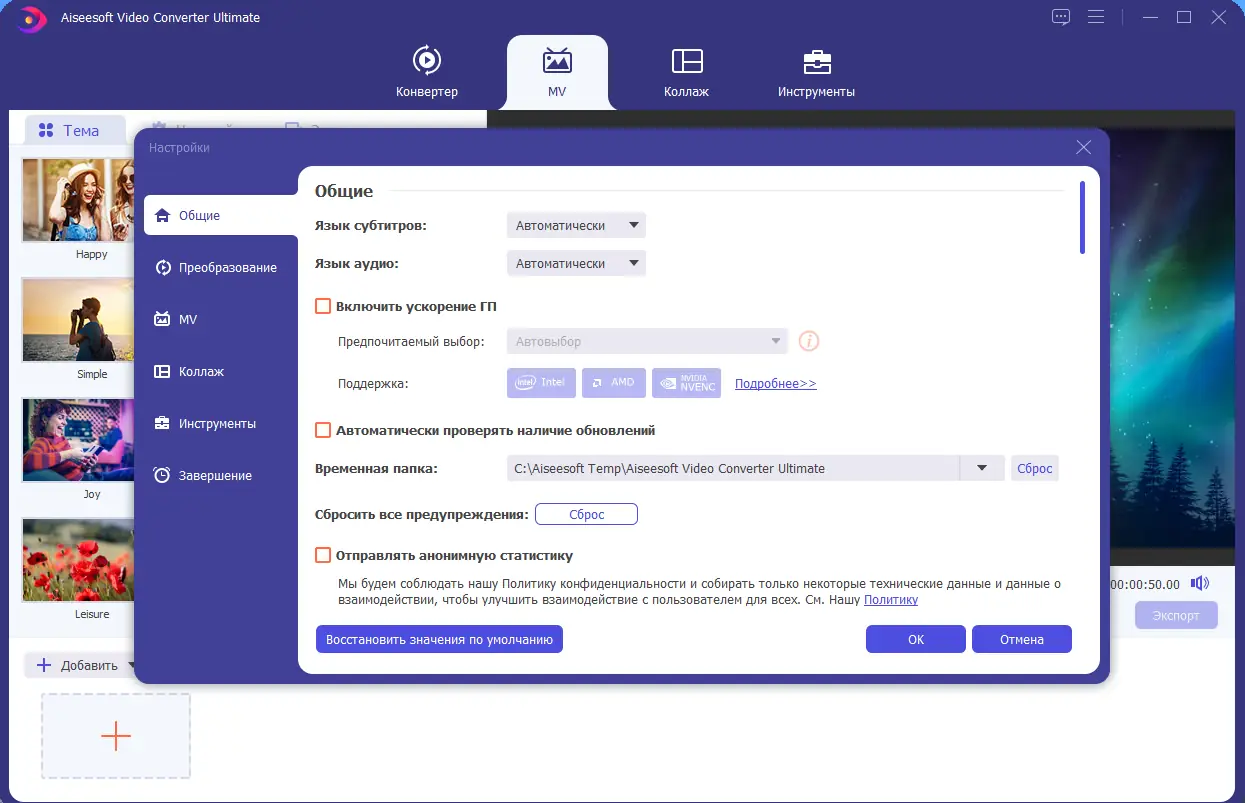Viewport: 1245px width, 803px height.
Task: Choose the Happy theme thumbnail
Action: click(x=79, y=201)
